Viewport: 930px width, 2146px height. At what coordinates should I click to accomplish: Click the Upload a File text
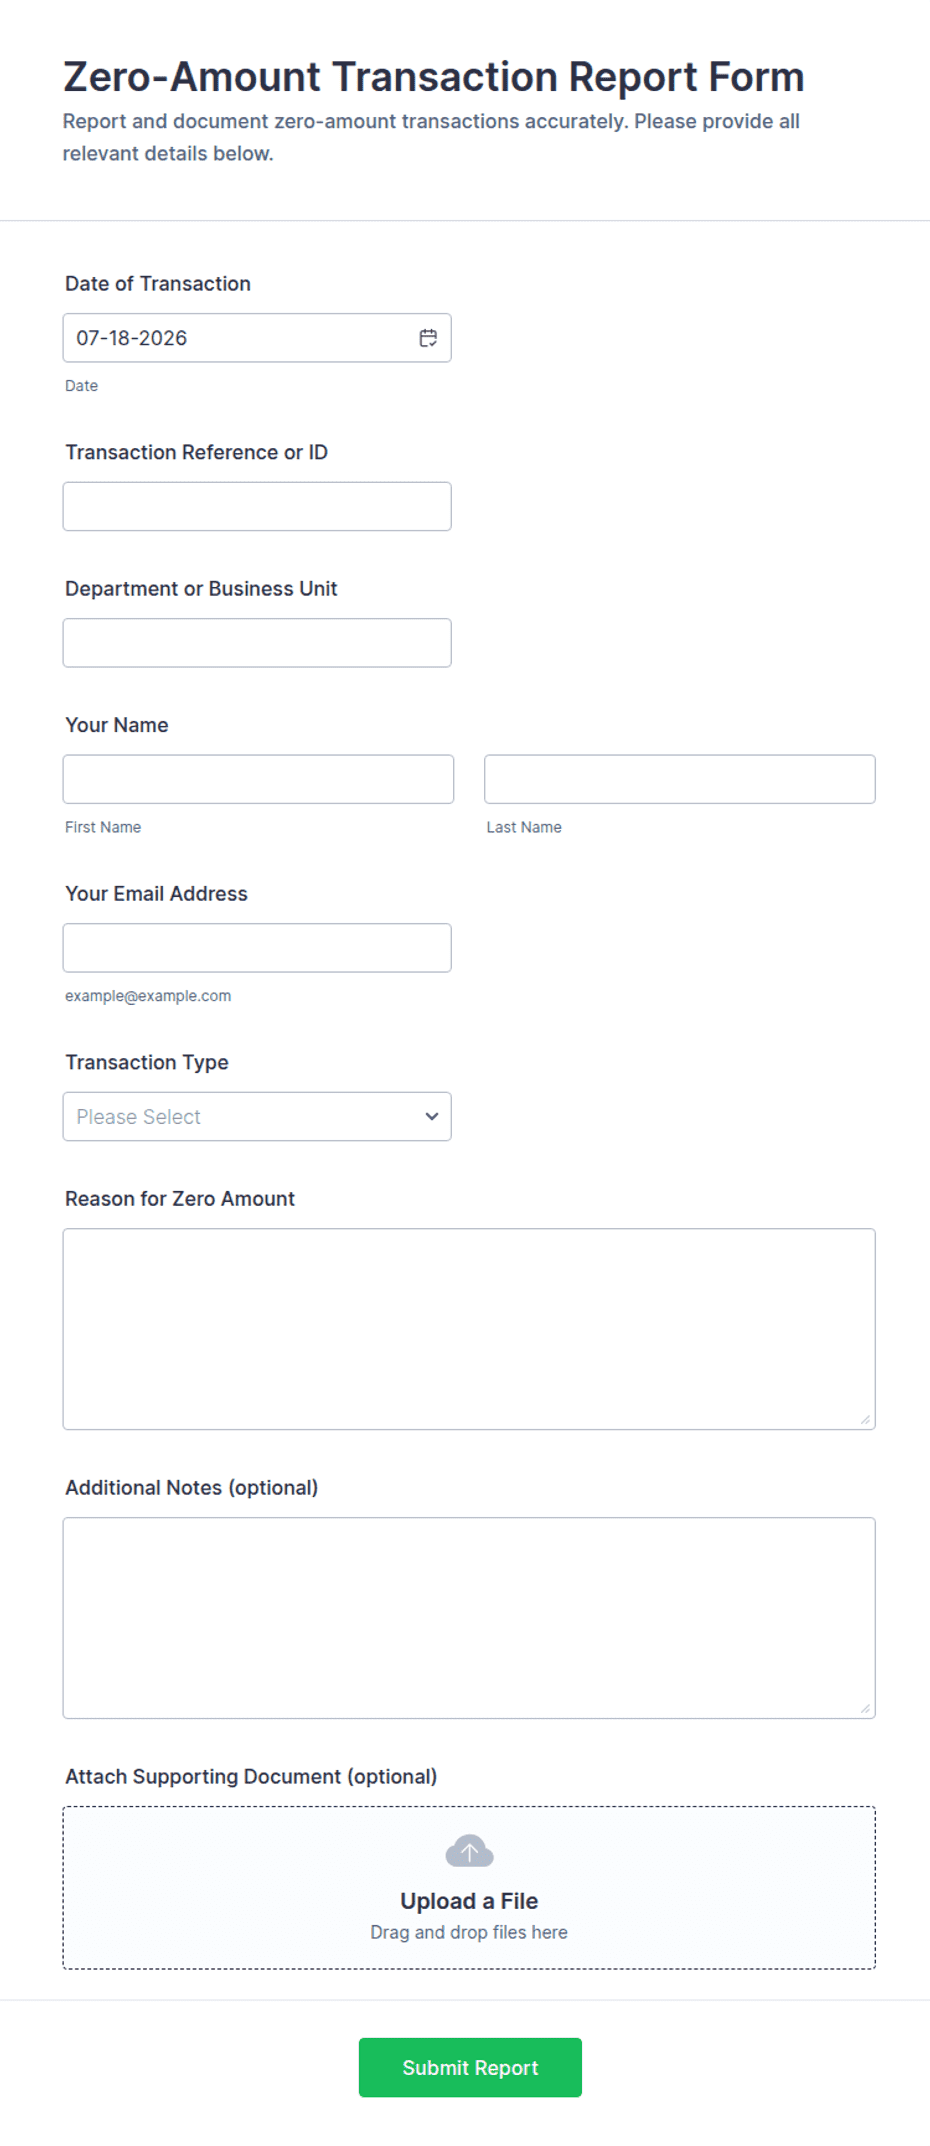pyautogui.click(x=469, y=1901)
